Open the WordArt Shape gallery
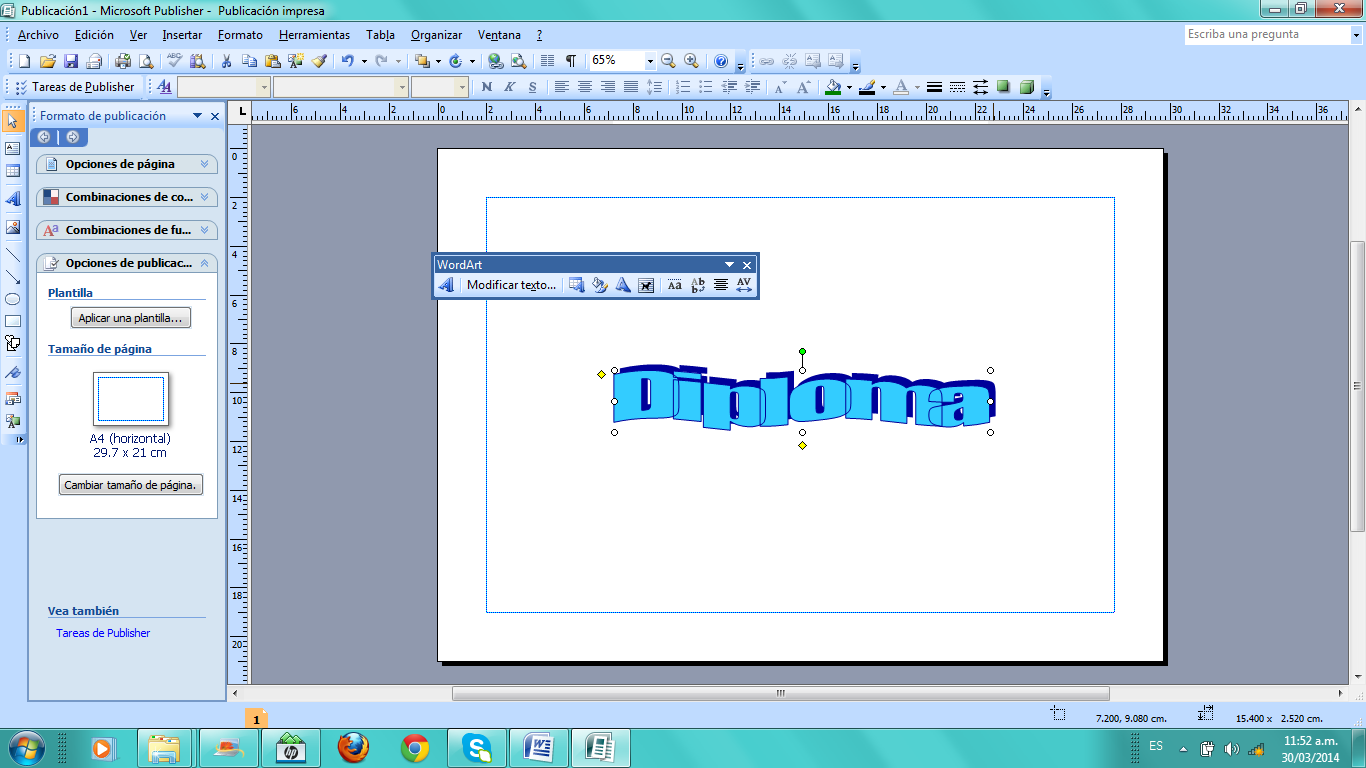 622,285
